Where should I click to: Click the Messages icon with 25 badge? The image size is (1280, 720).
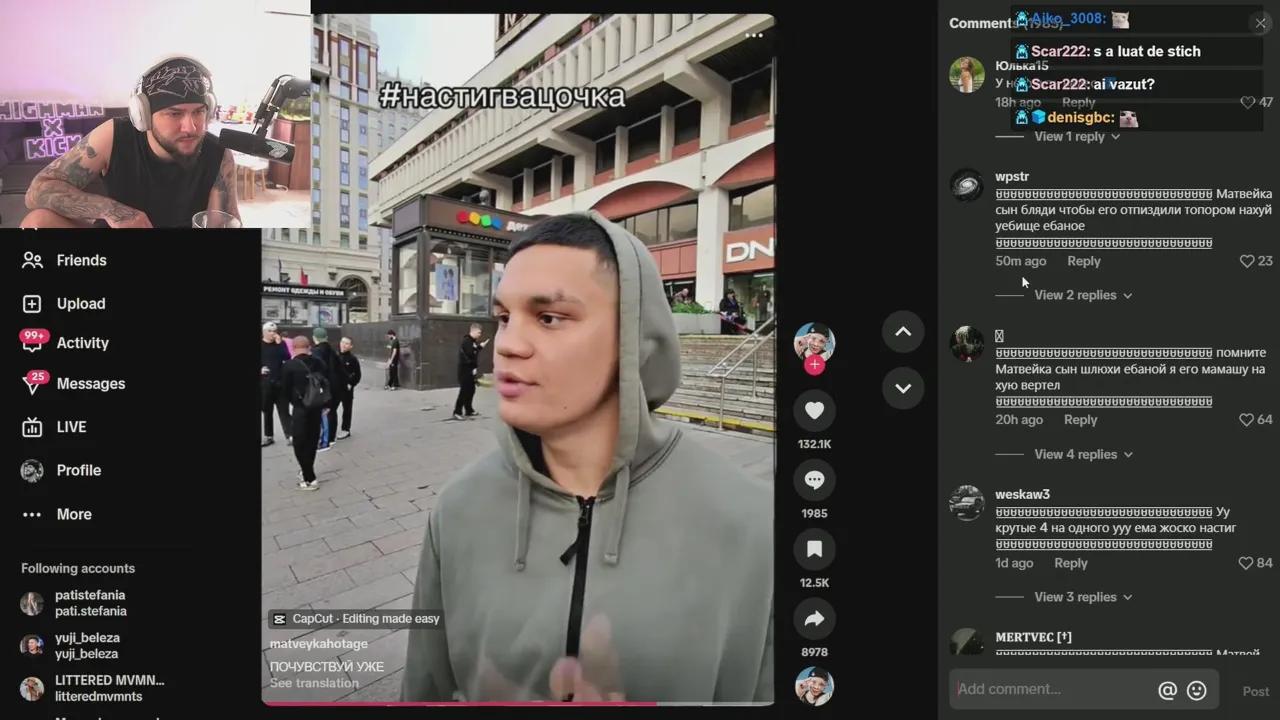tap(33, 382)
